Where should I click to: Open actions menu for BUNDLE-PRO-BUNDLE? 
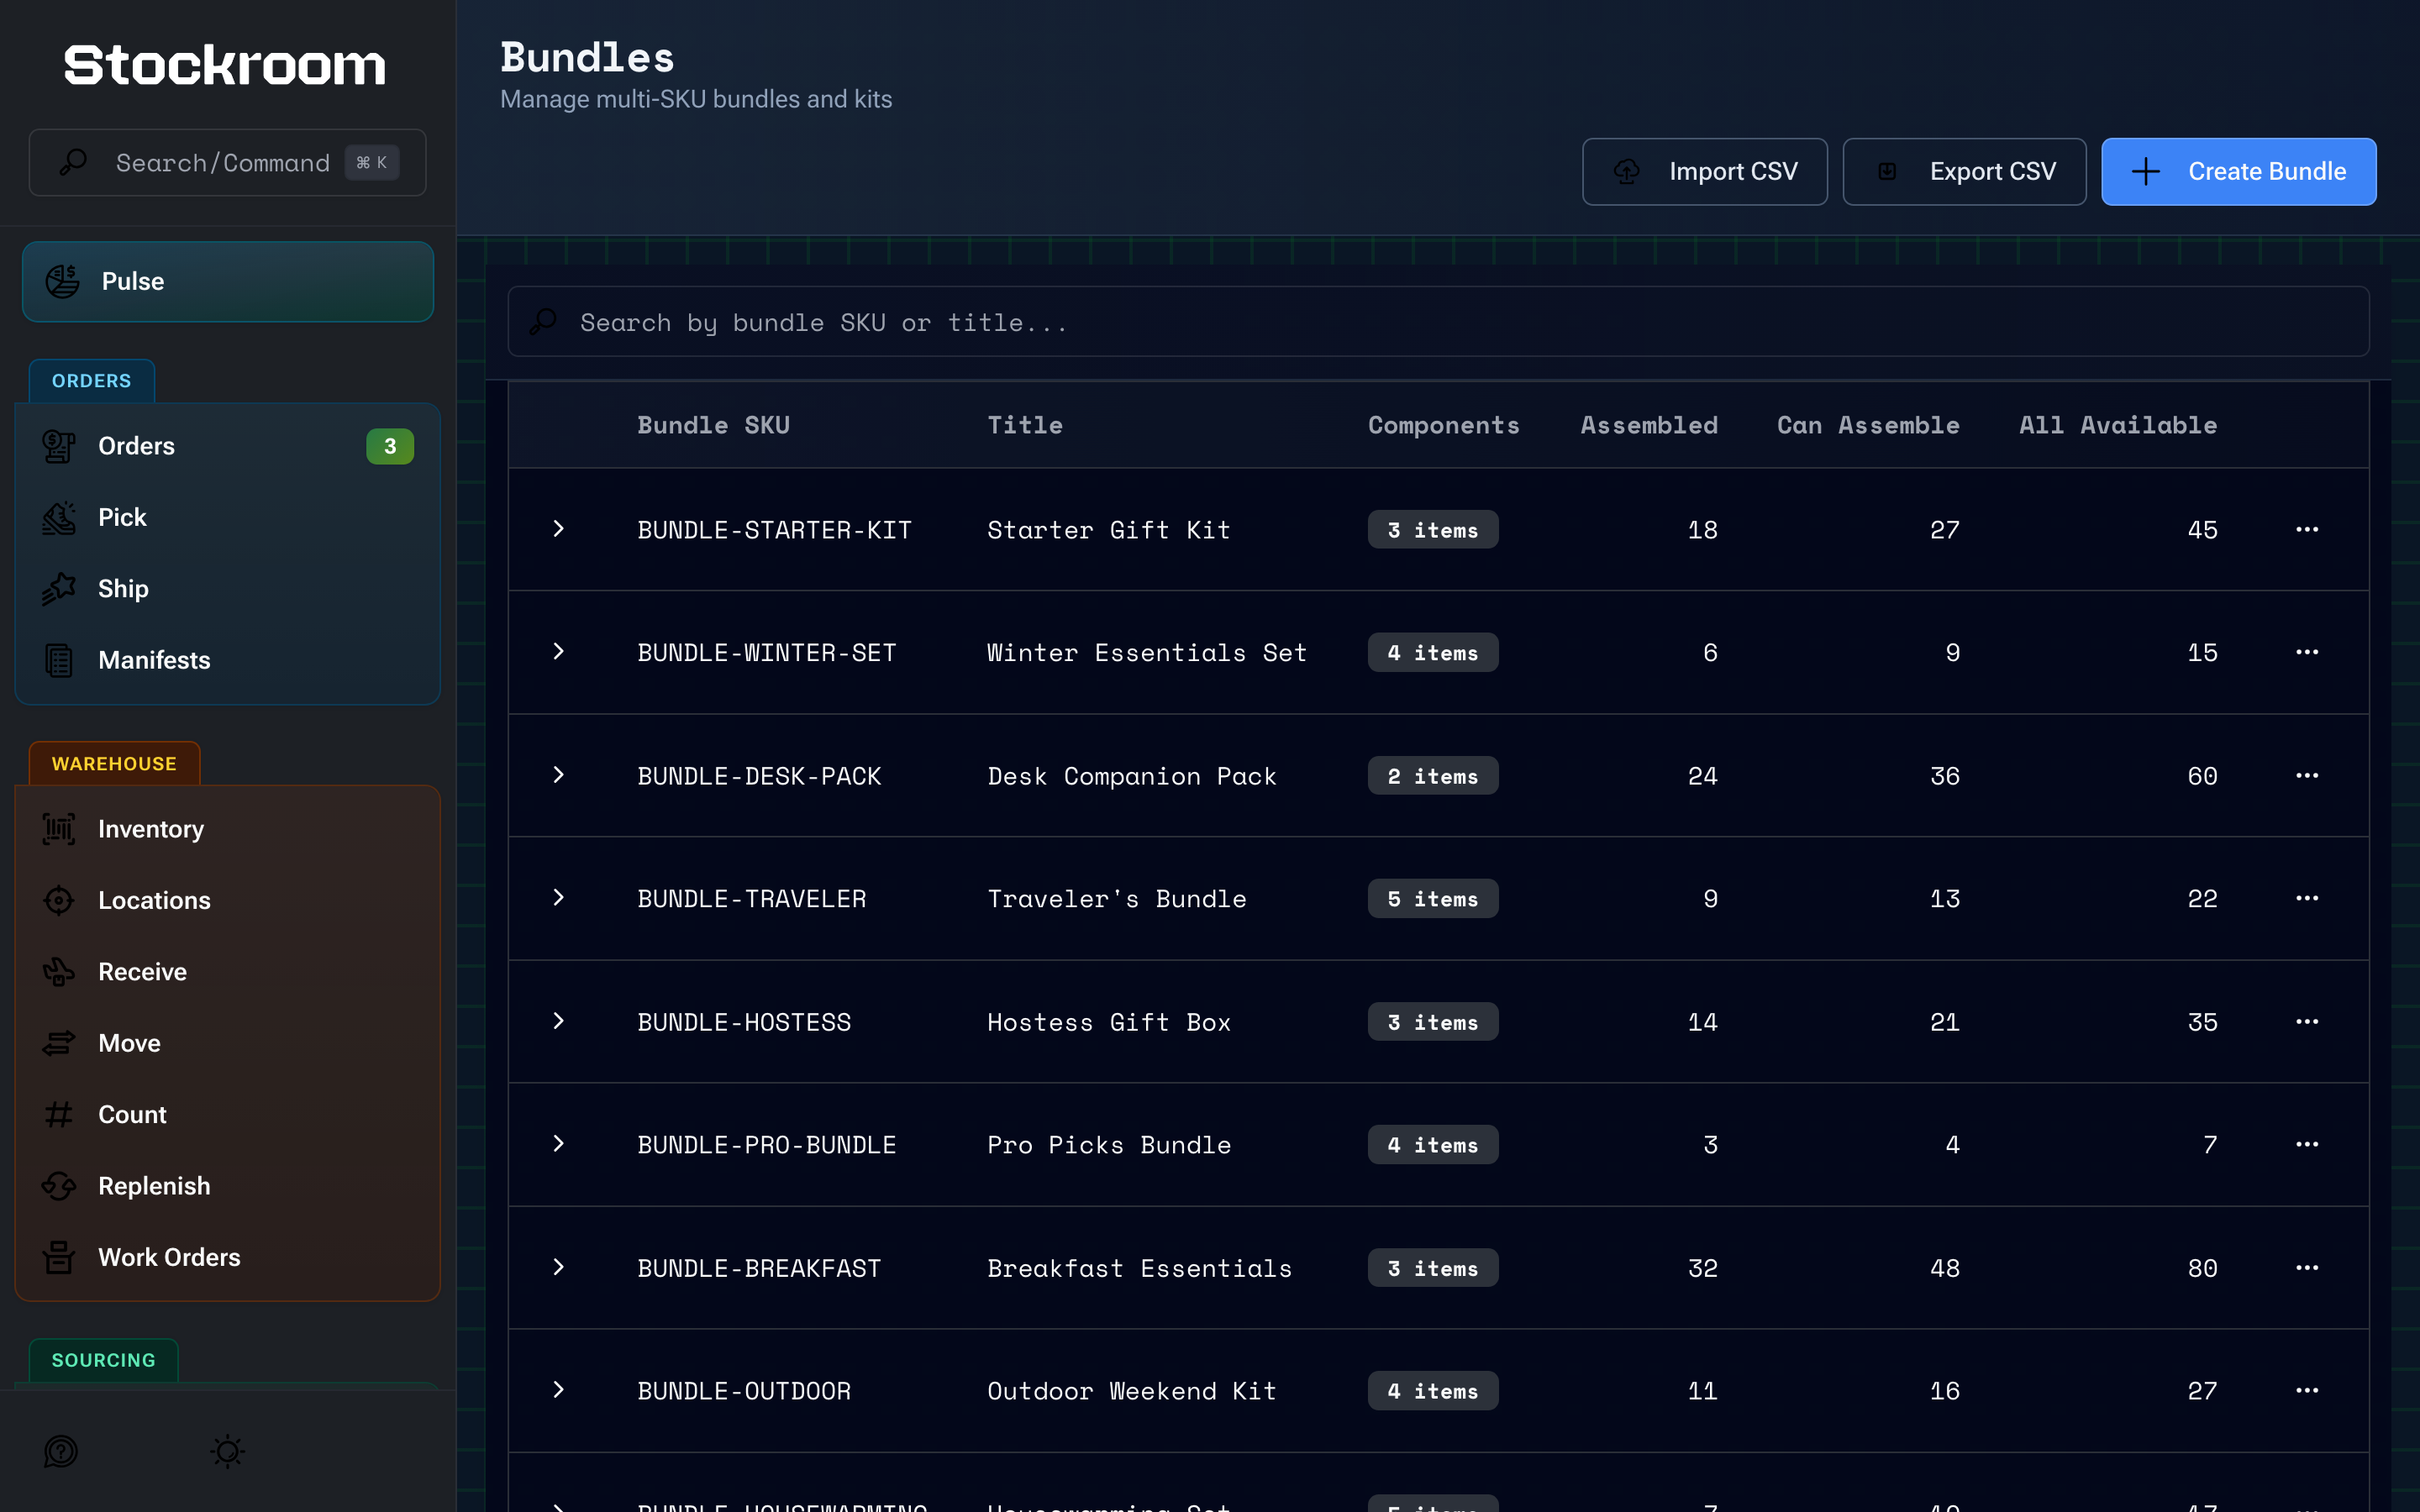click(2307, 1144)
